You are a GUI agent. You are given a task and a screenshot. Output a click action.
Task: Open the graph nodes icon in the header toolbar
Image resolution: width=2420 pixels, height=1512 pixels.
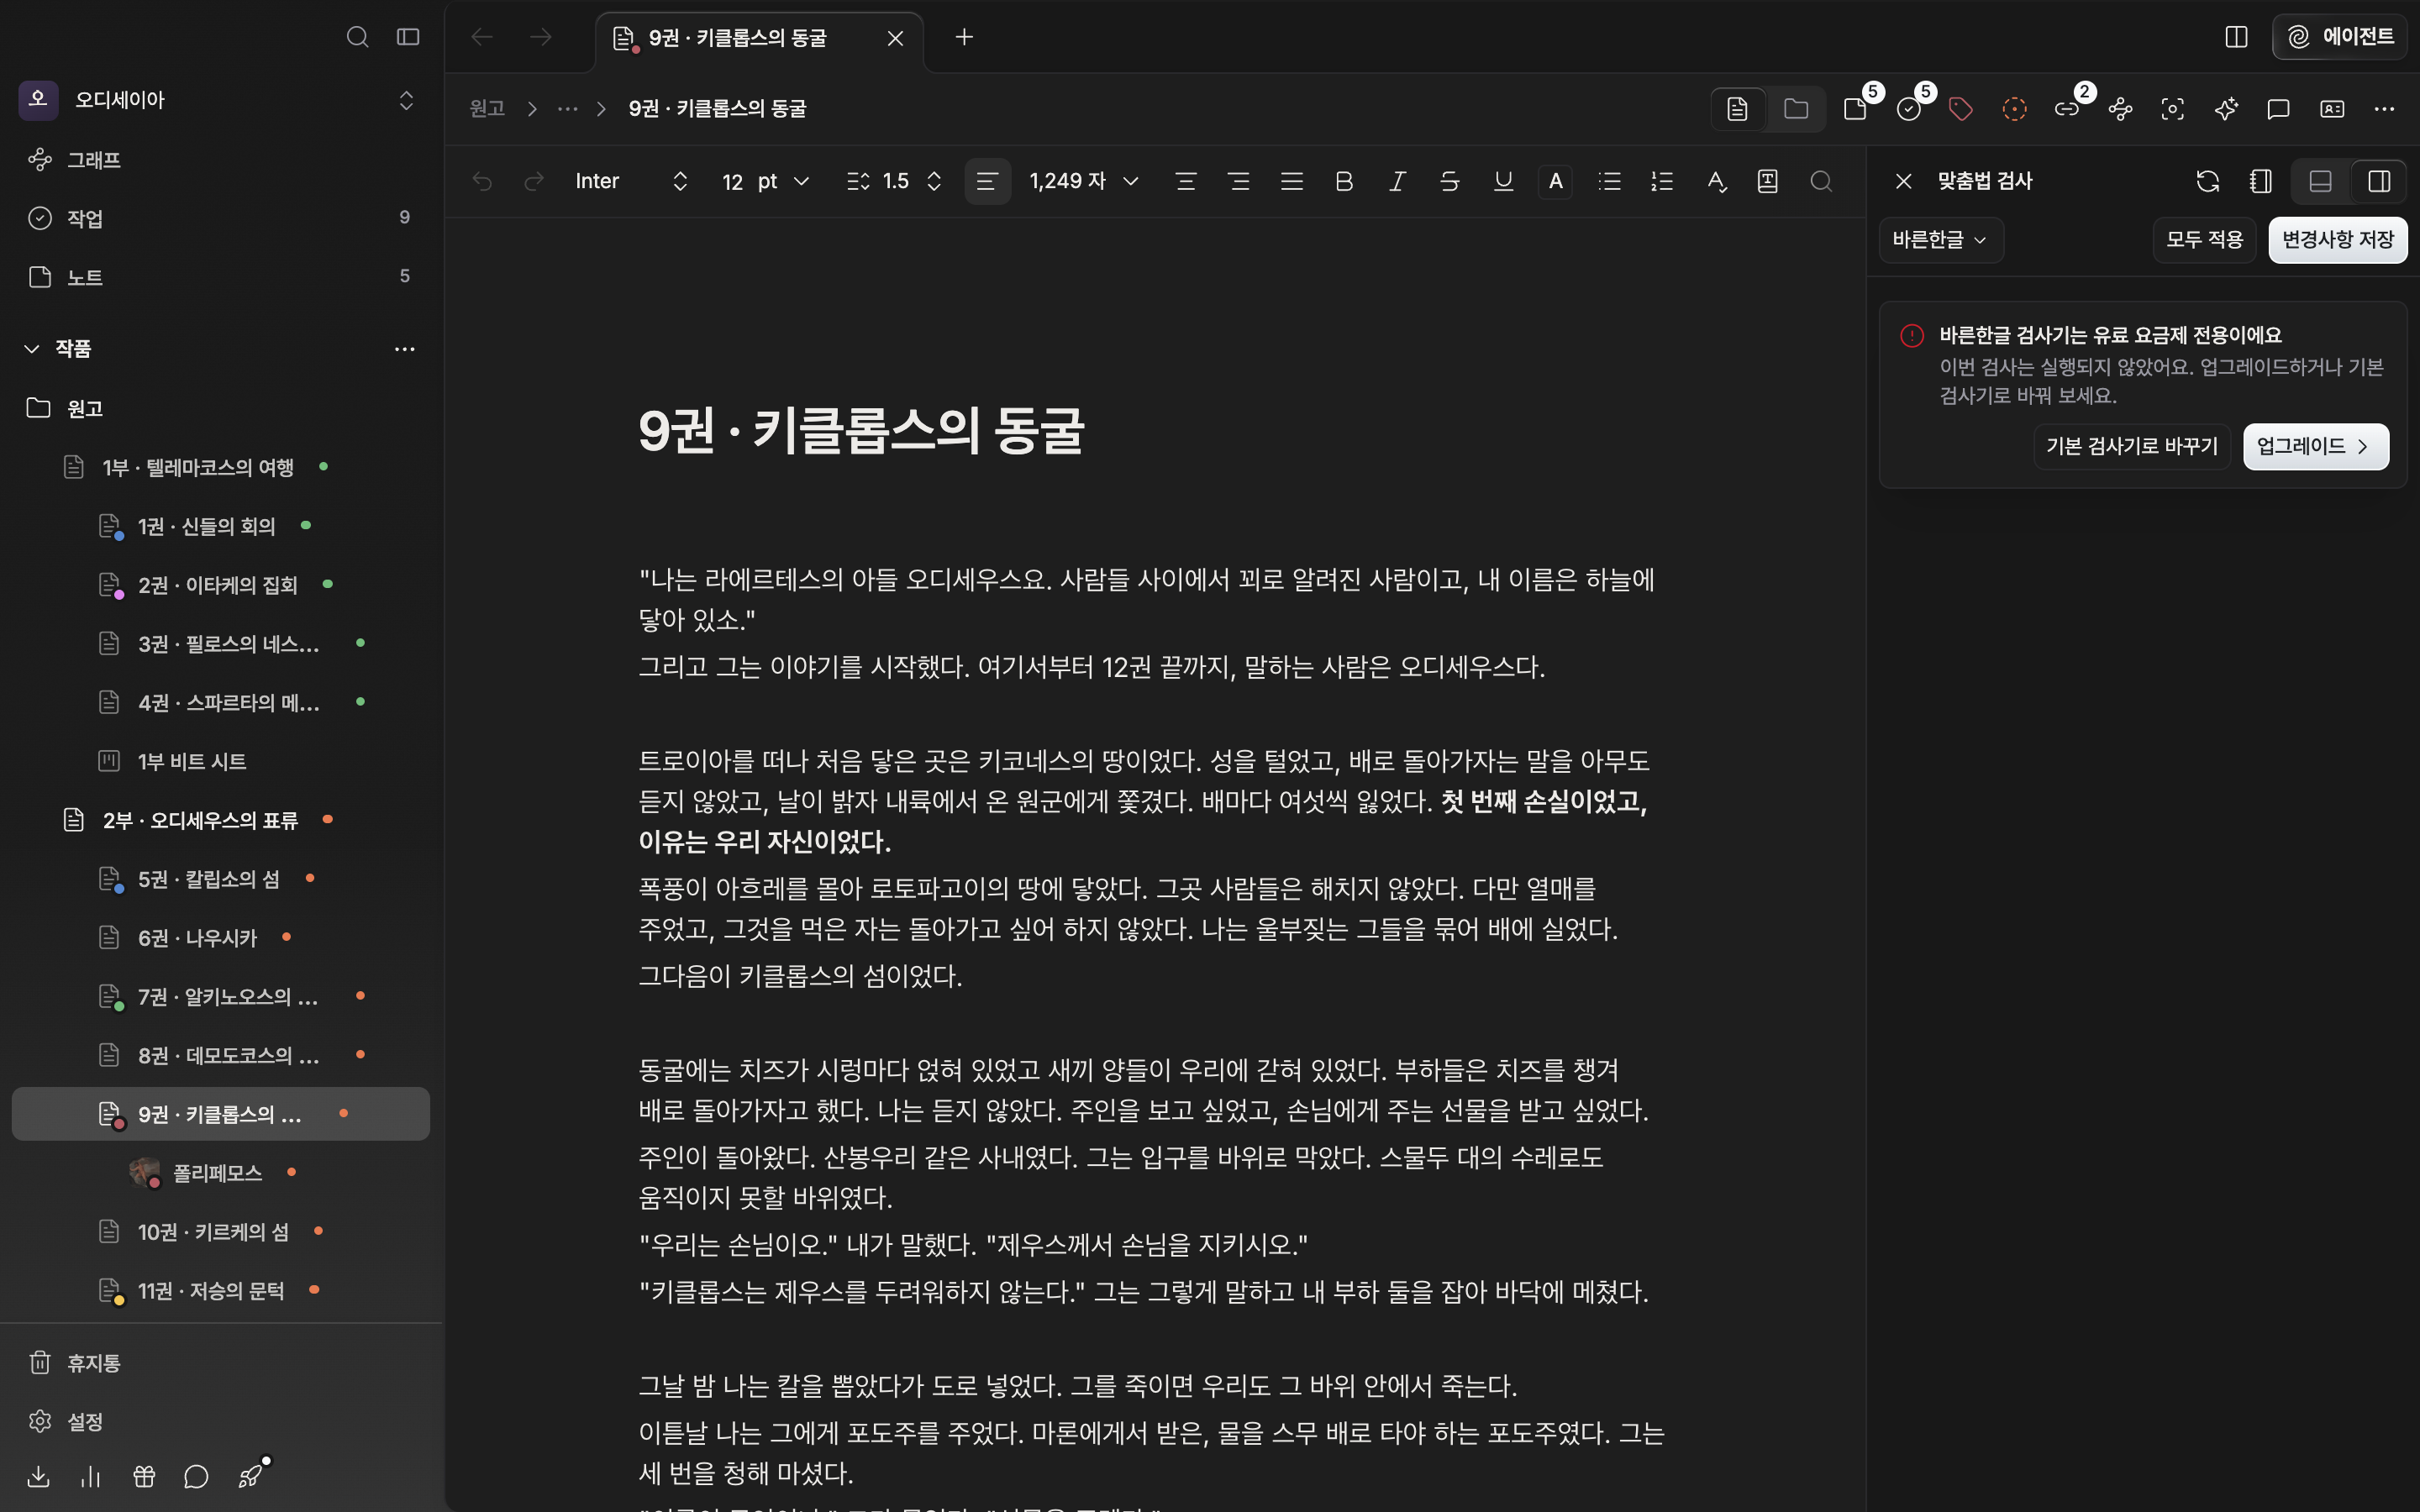coord(2120,108)
